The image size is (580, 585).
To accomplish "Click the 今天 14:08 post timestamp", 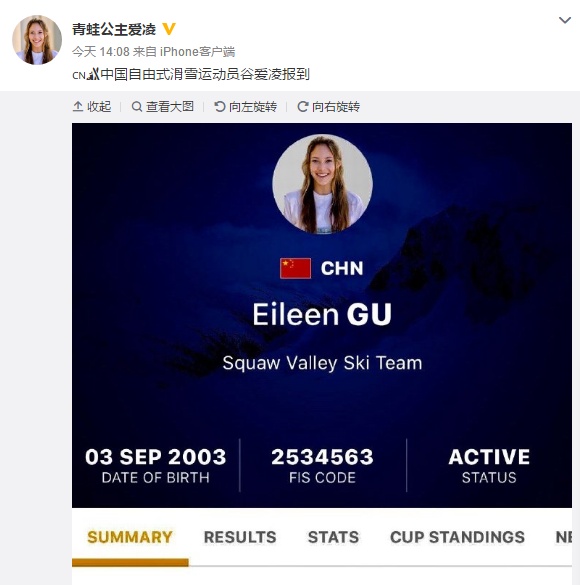I will click(101, 51).
